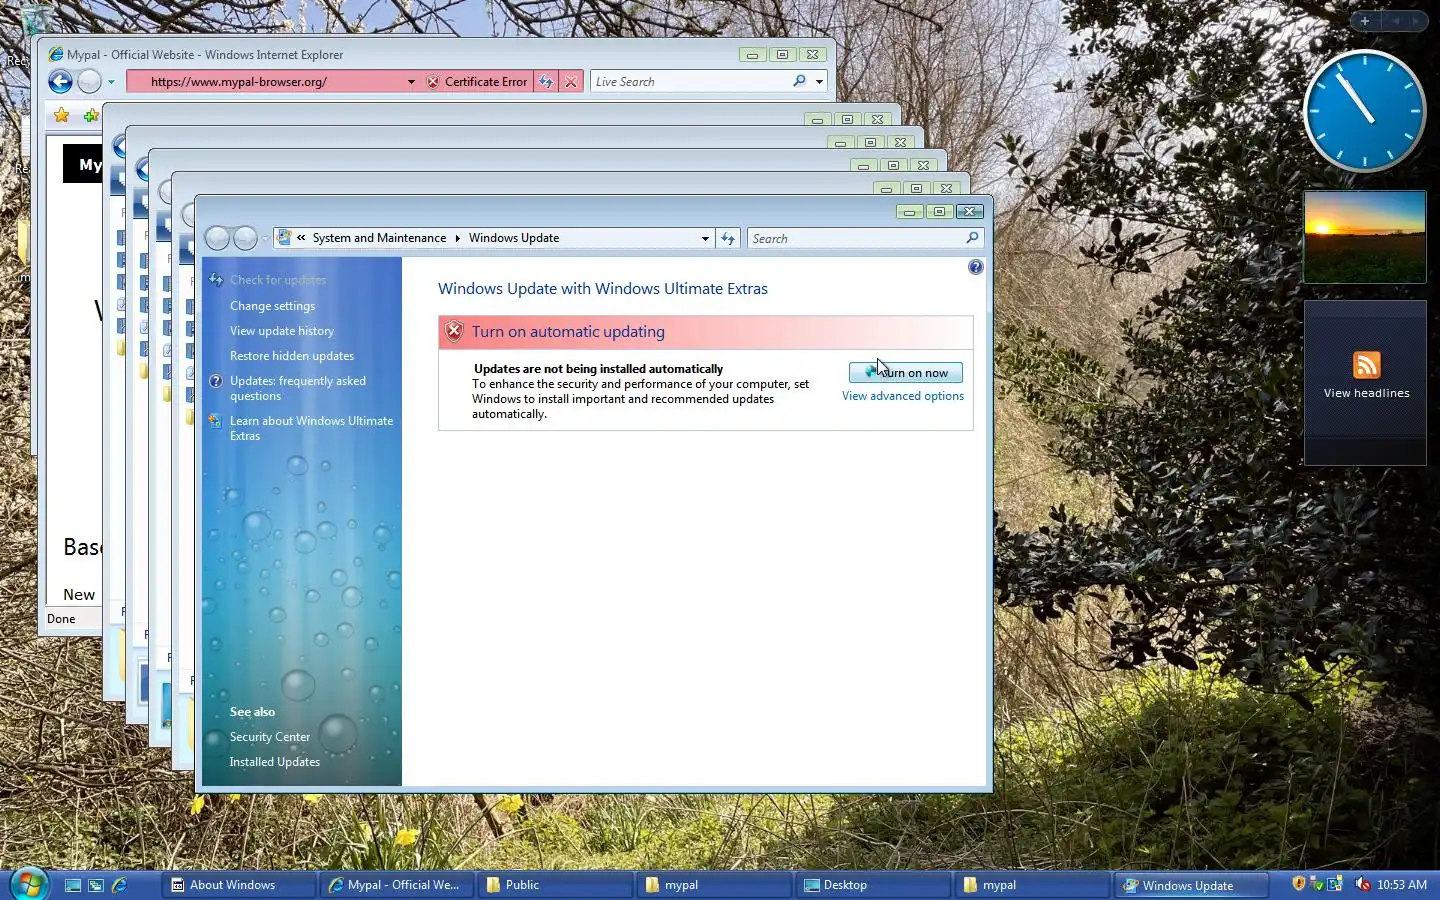Click Forward button in Internet Explorer
The width and height of the screenshot is (1440, 900).
tap(89, 82)
